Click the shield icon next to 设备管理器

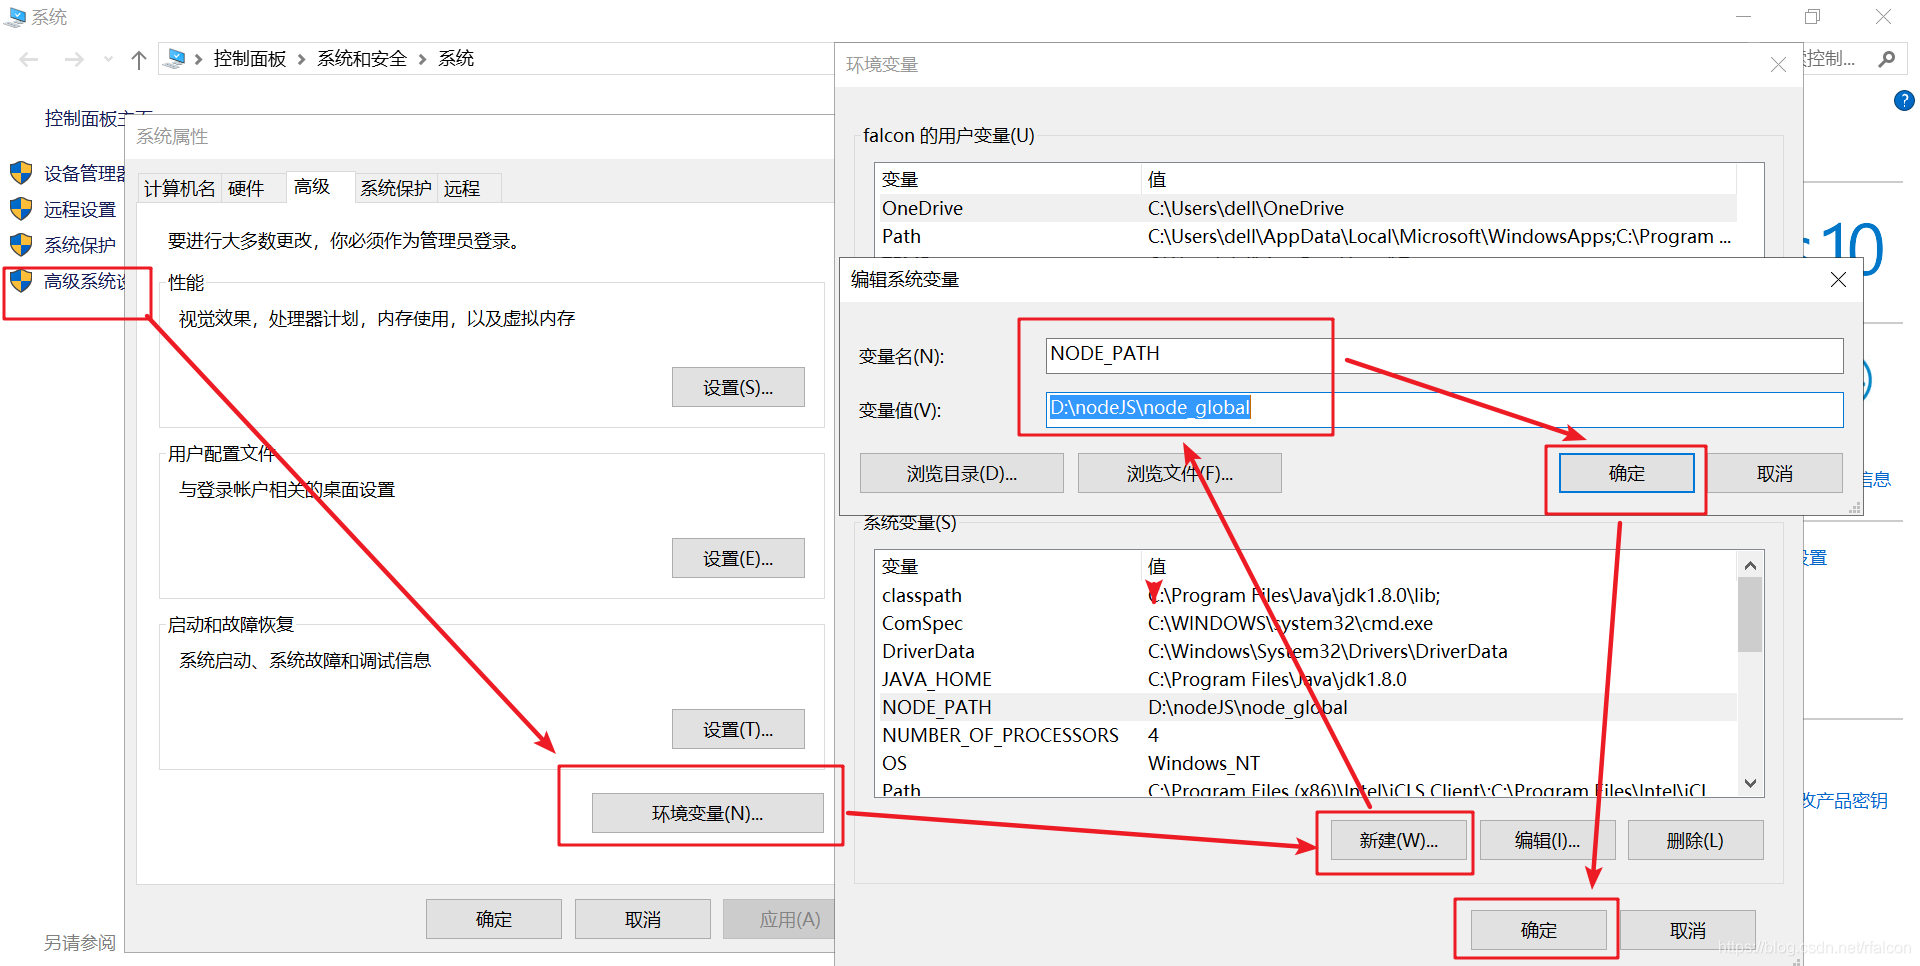pos(21,173)
